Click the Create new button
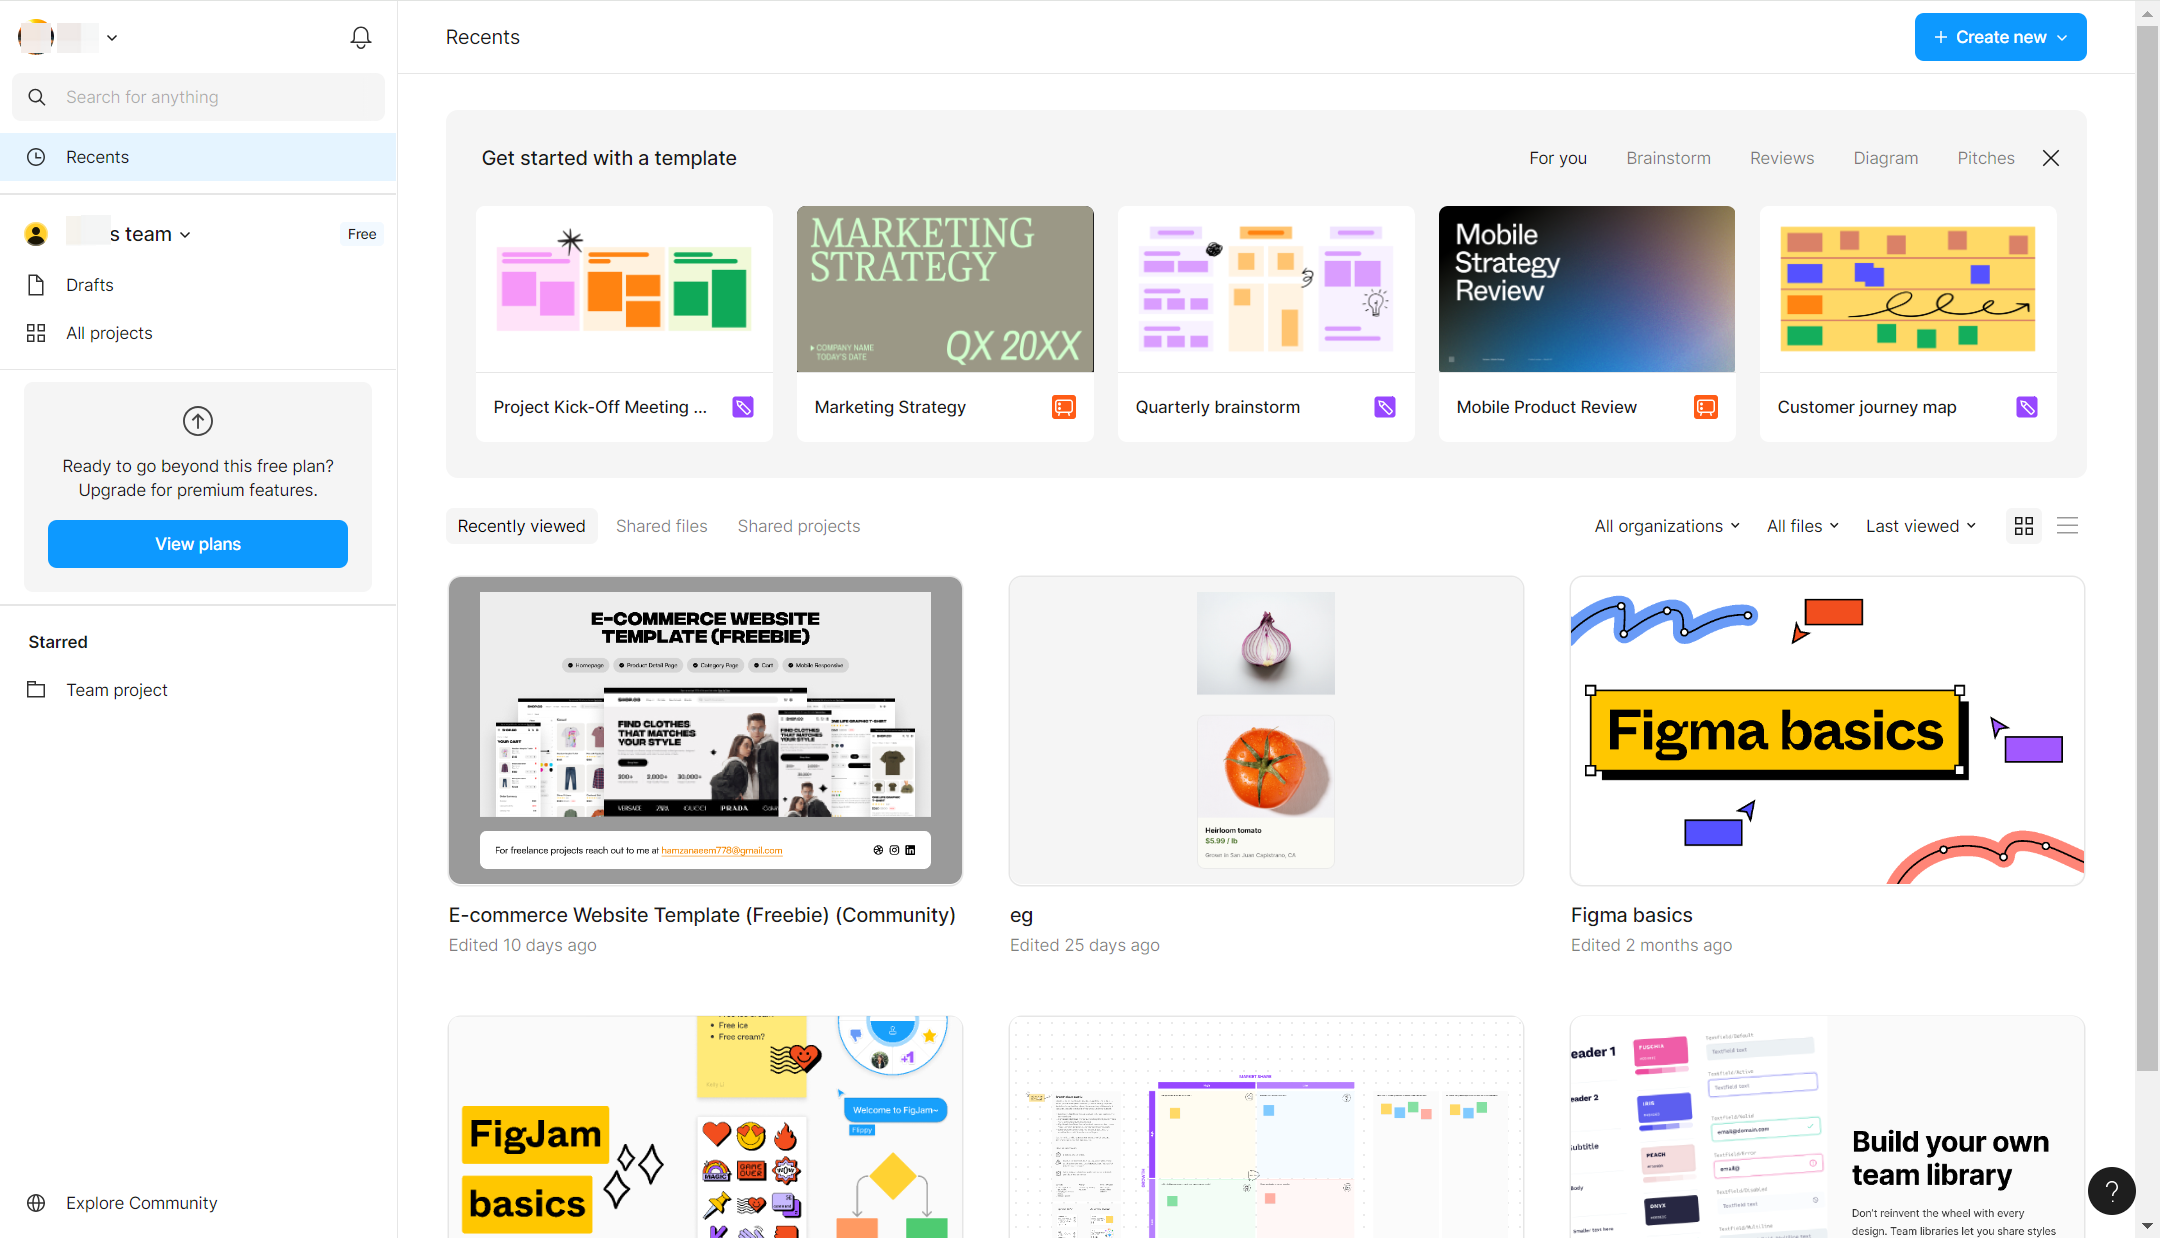The width and height of the screenshot is (2160, 1238). pyautogui.click(x=2000, y=37)
